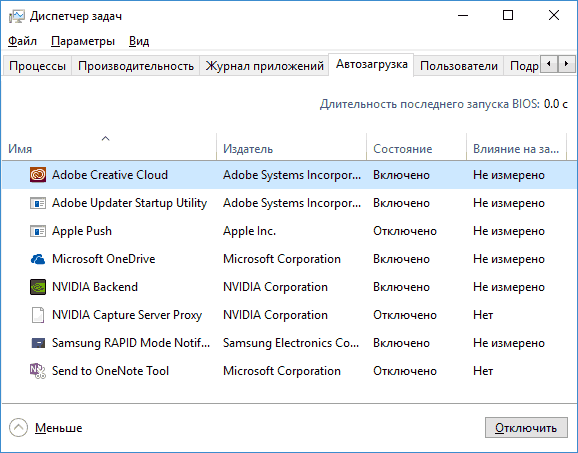The width and height of the screenshot is (578, 453).
Task: Close the Диспетчер задач window
Action: point(554,15)
